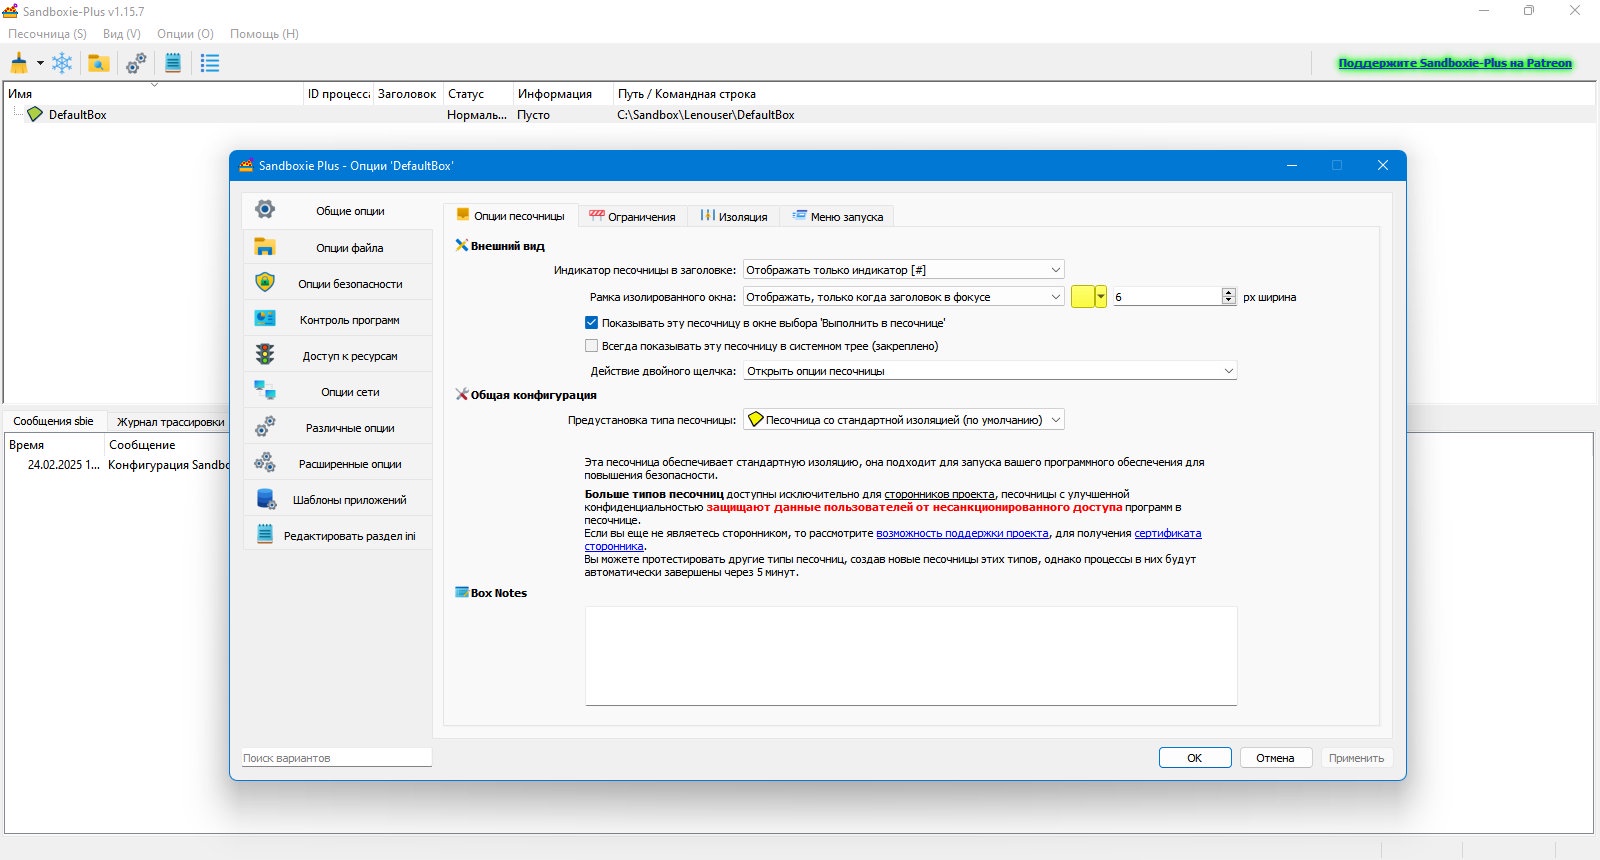The height and width of the screenshot is (860, 1600).
Task: Click the Отмена button
Action: tap(1276, 758)
